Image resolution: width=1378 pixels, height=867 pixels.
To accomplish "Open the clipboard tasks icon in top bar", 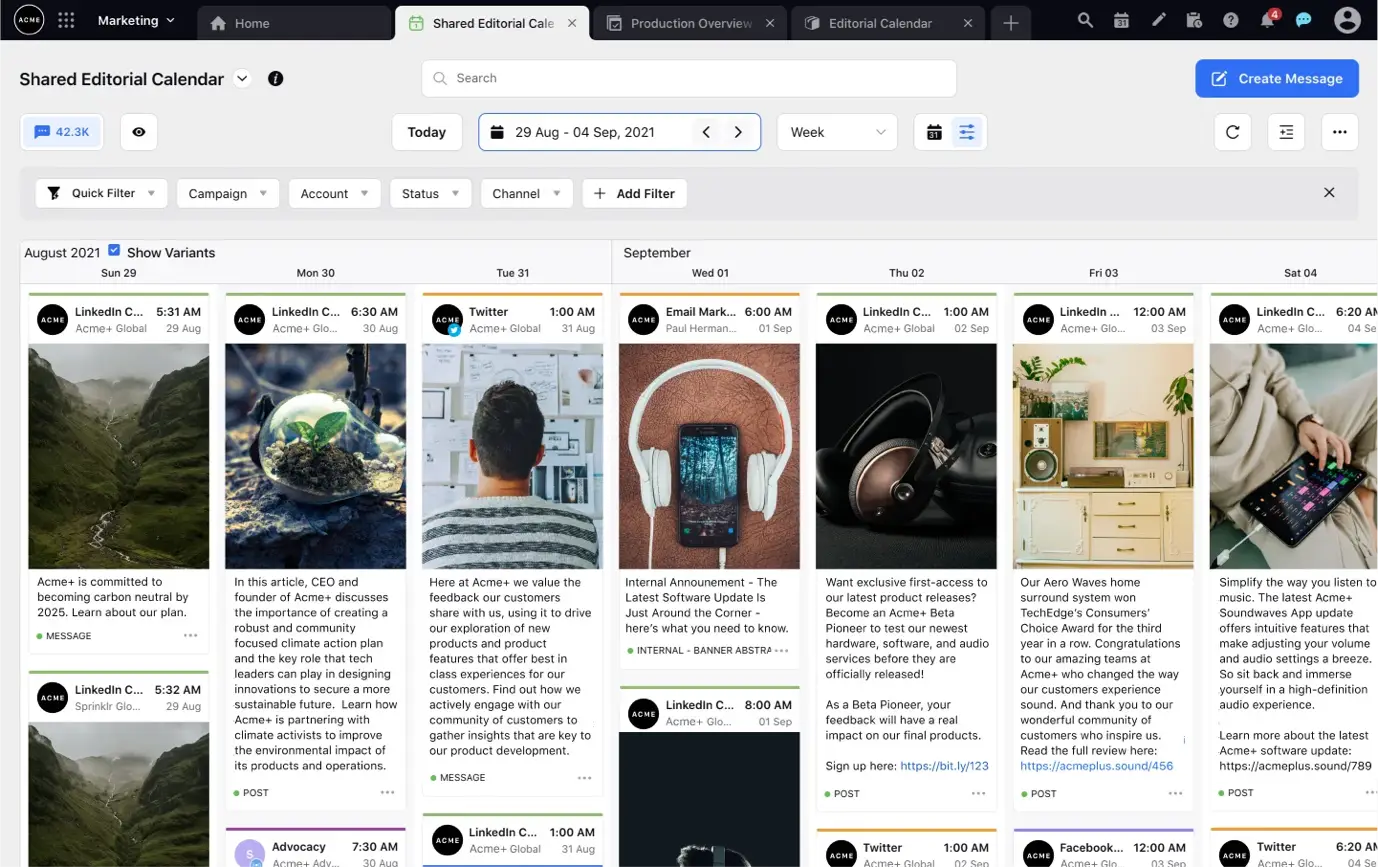I will coord(1194,20).
